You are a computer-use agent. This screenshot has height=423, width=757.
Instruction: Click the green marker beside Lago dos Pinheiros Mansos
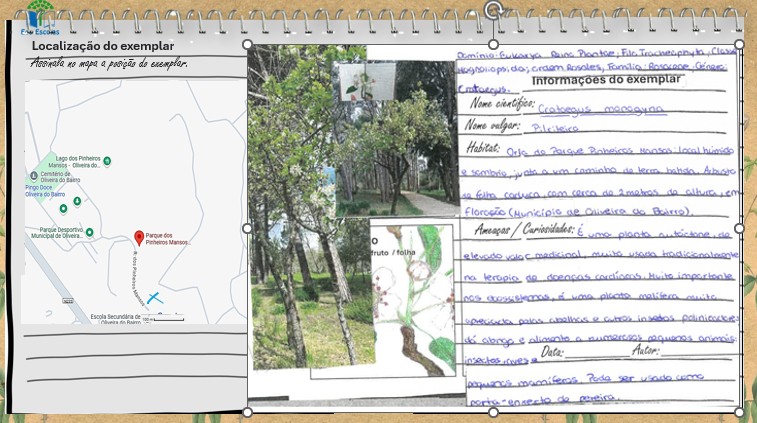tap(107, 161)
